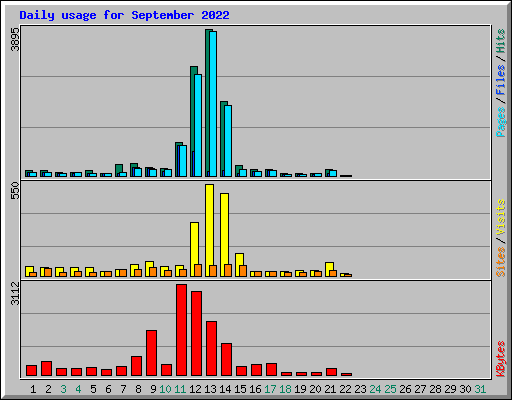This screenshot has height=400, width=512.
Task: Select the red KBytes bar for day 8
Action: point(136,366)
